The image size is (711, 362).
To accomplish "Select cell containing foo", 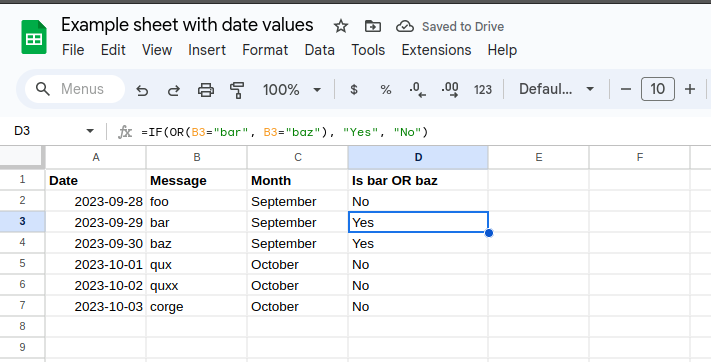I will coord(197,201).
